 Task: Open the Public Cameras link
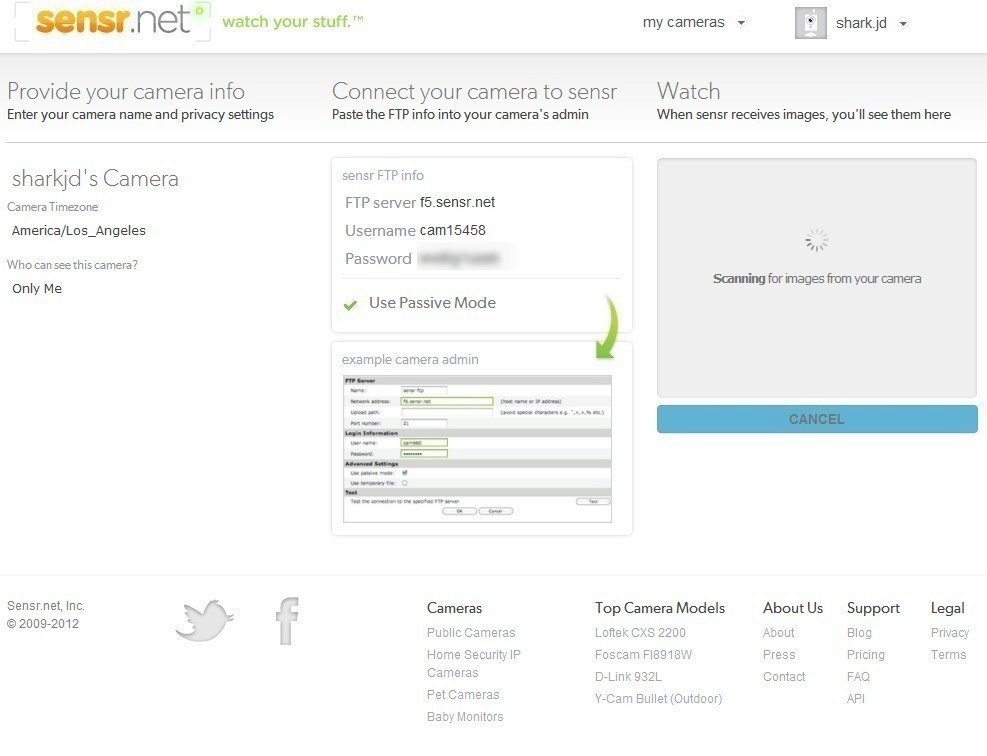[x=471, y=633]
